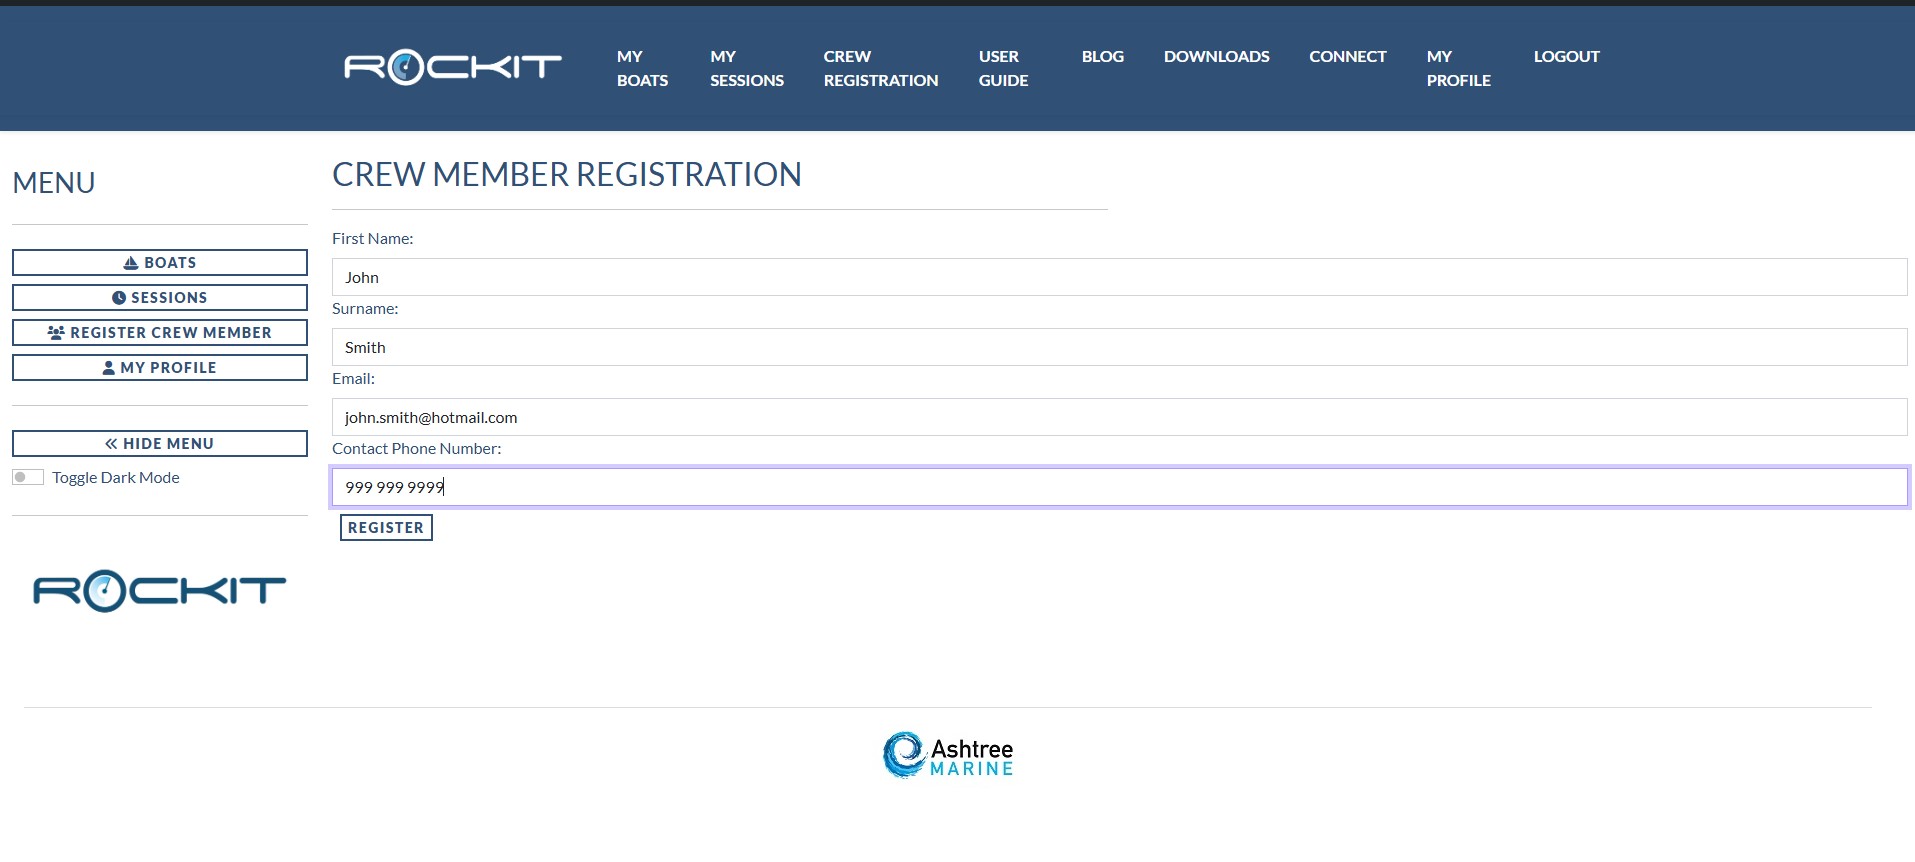Click the First Name input field
The height and width of the screenshot is (862, 1915).
click(1119, 277)
